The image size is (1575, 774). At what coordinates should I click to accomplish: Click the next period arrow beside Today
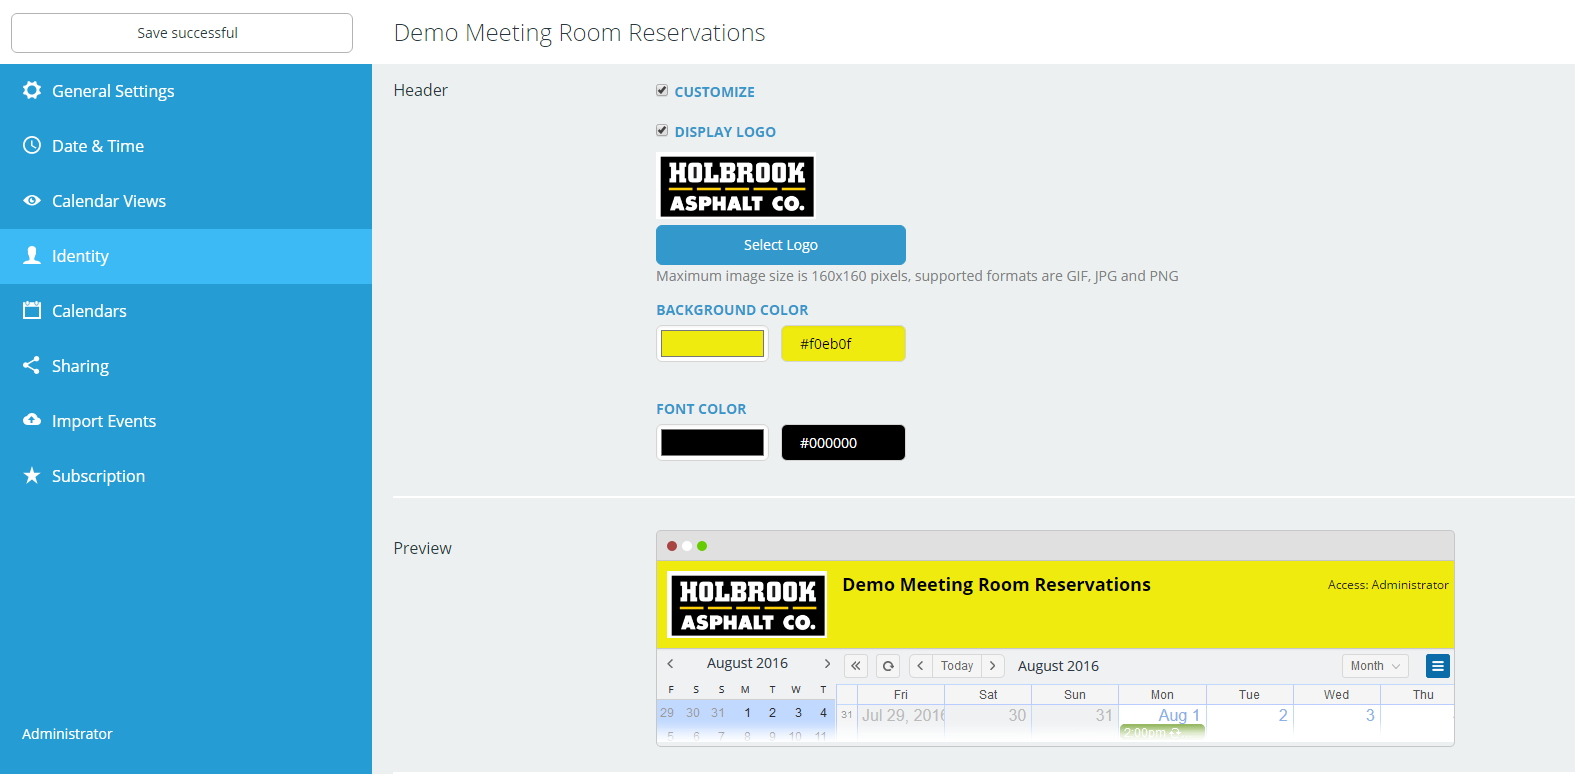click(993, 666)
